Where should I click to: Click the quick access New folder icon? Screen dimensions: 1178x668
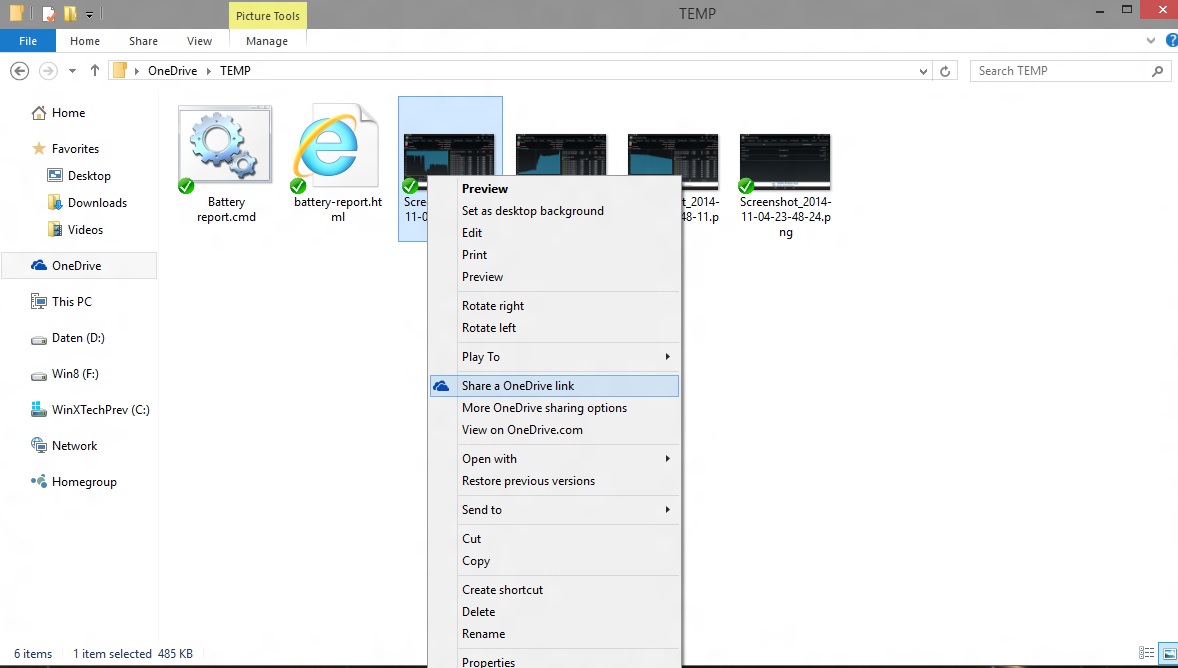(70, 14)
